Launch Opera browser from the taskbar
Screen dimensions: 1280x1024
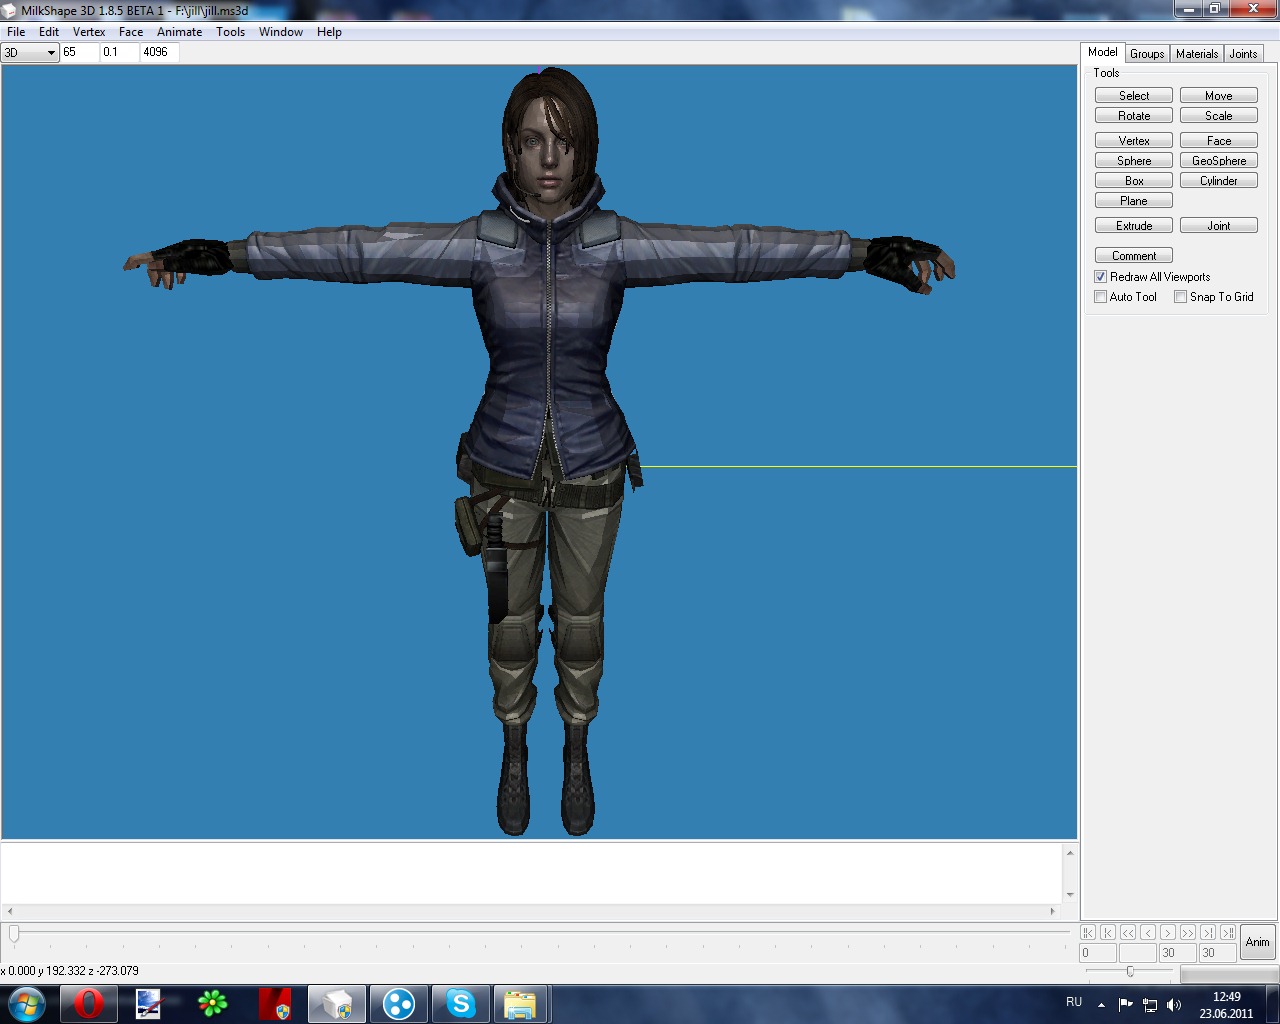coord(88,1003)
